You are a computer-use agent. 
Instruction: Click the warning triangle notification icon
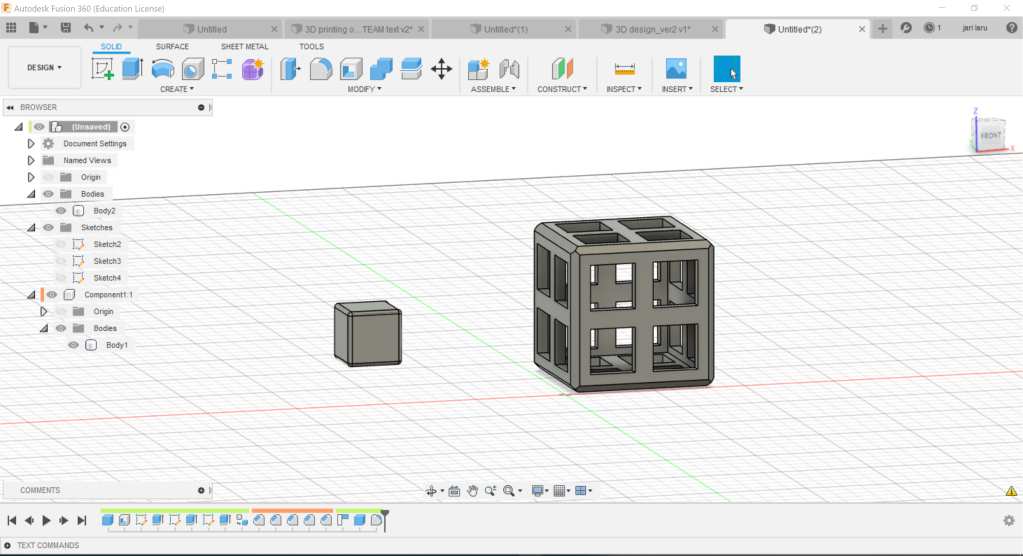pyautogui.click(x=1011, y=491)
